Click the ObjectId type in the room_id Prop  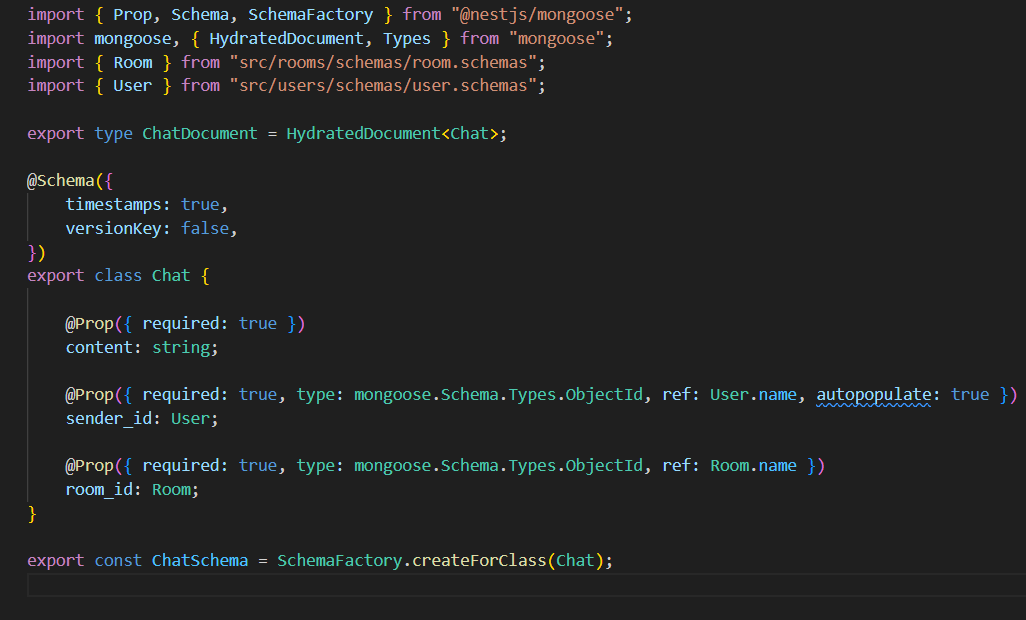[x=604, y=466]
